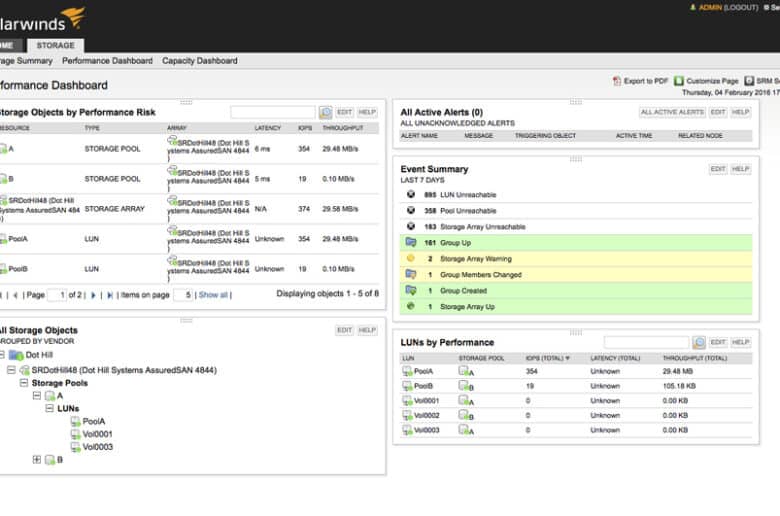Click the items on page input box

183,295
